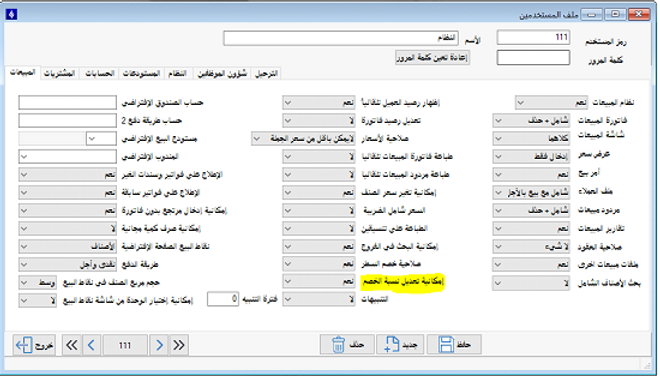660x376 pixels.
Task: Click the blue application icon in title bar
Action: (11, 14)
